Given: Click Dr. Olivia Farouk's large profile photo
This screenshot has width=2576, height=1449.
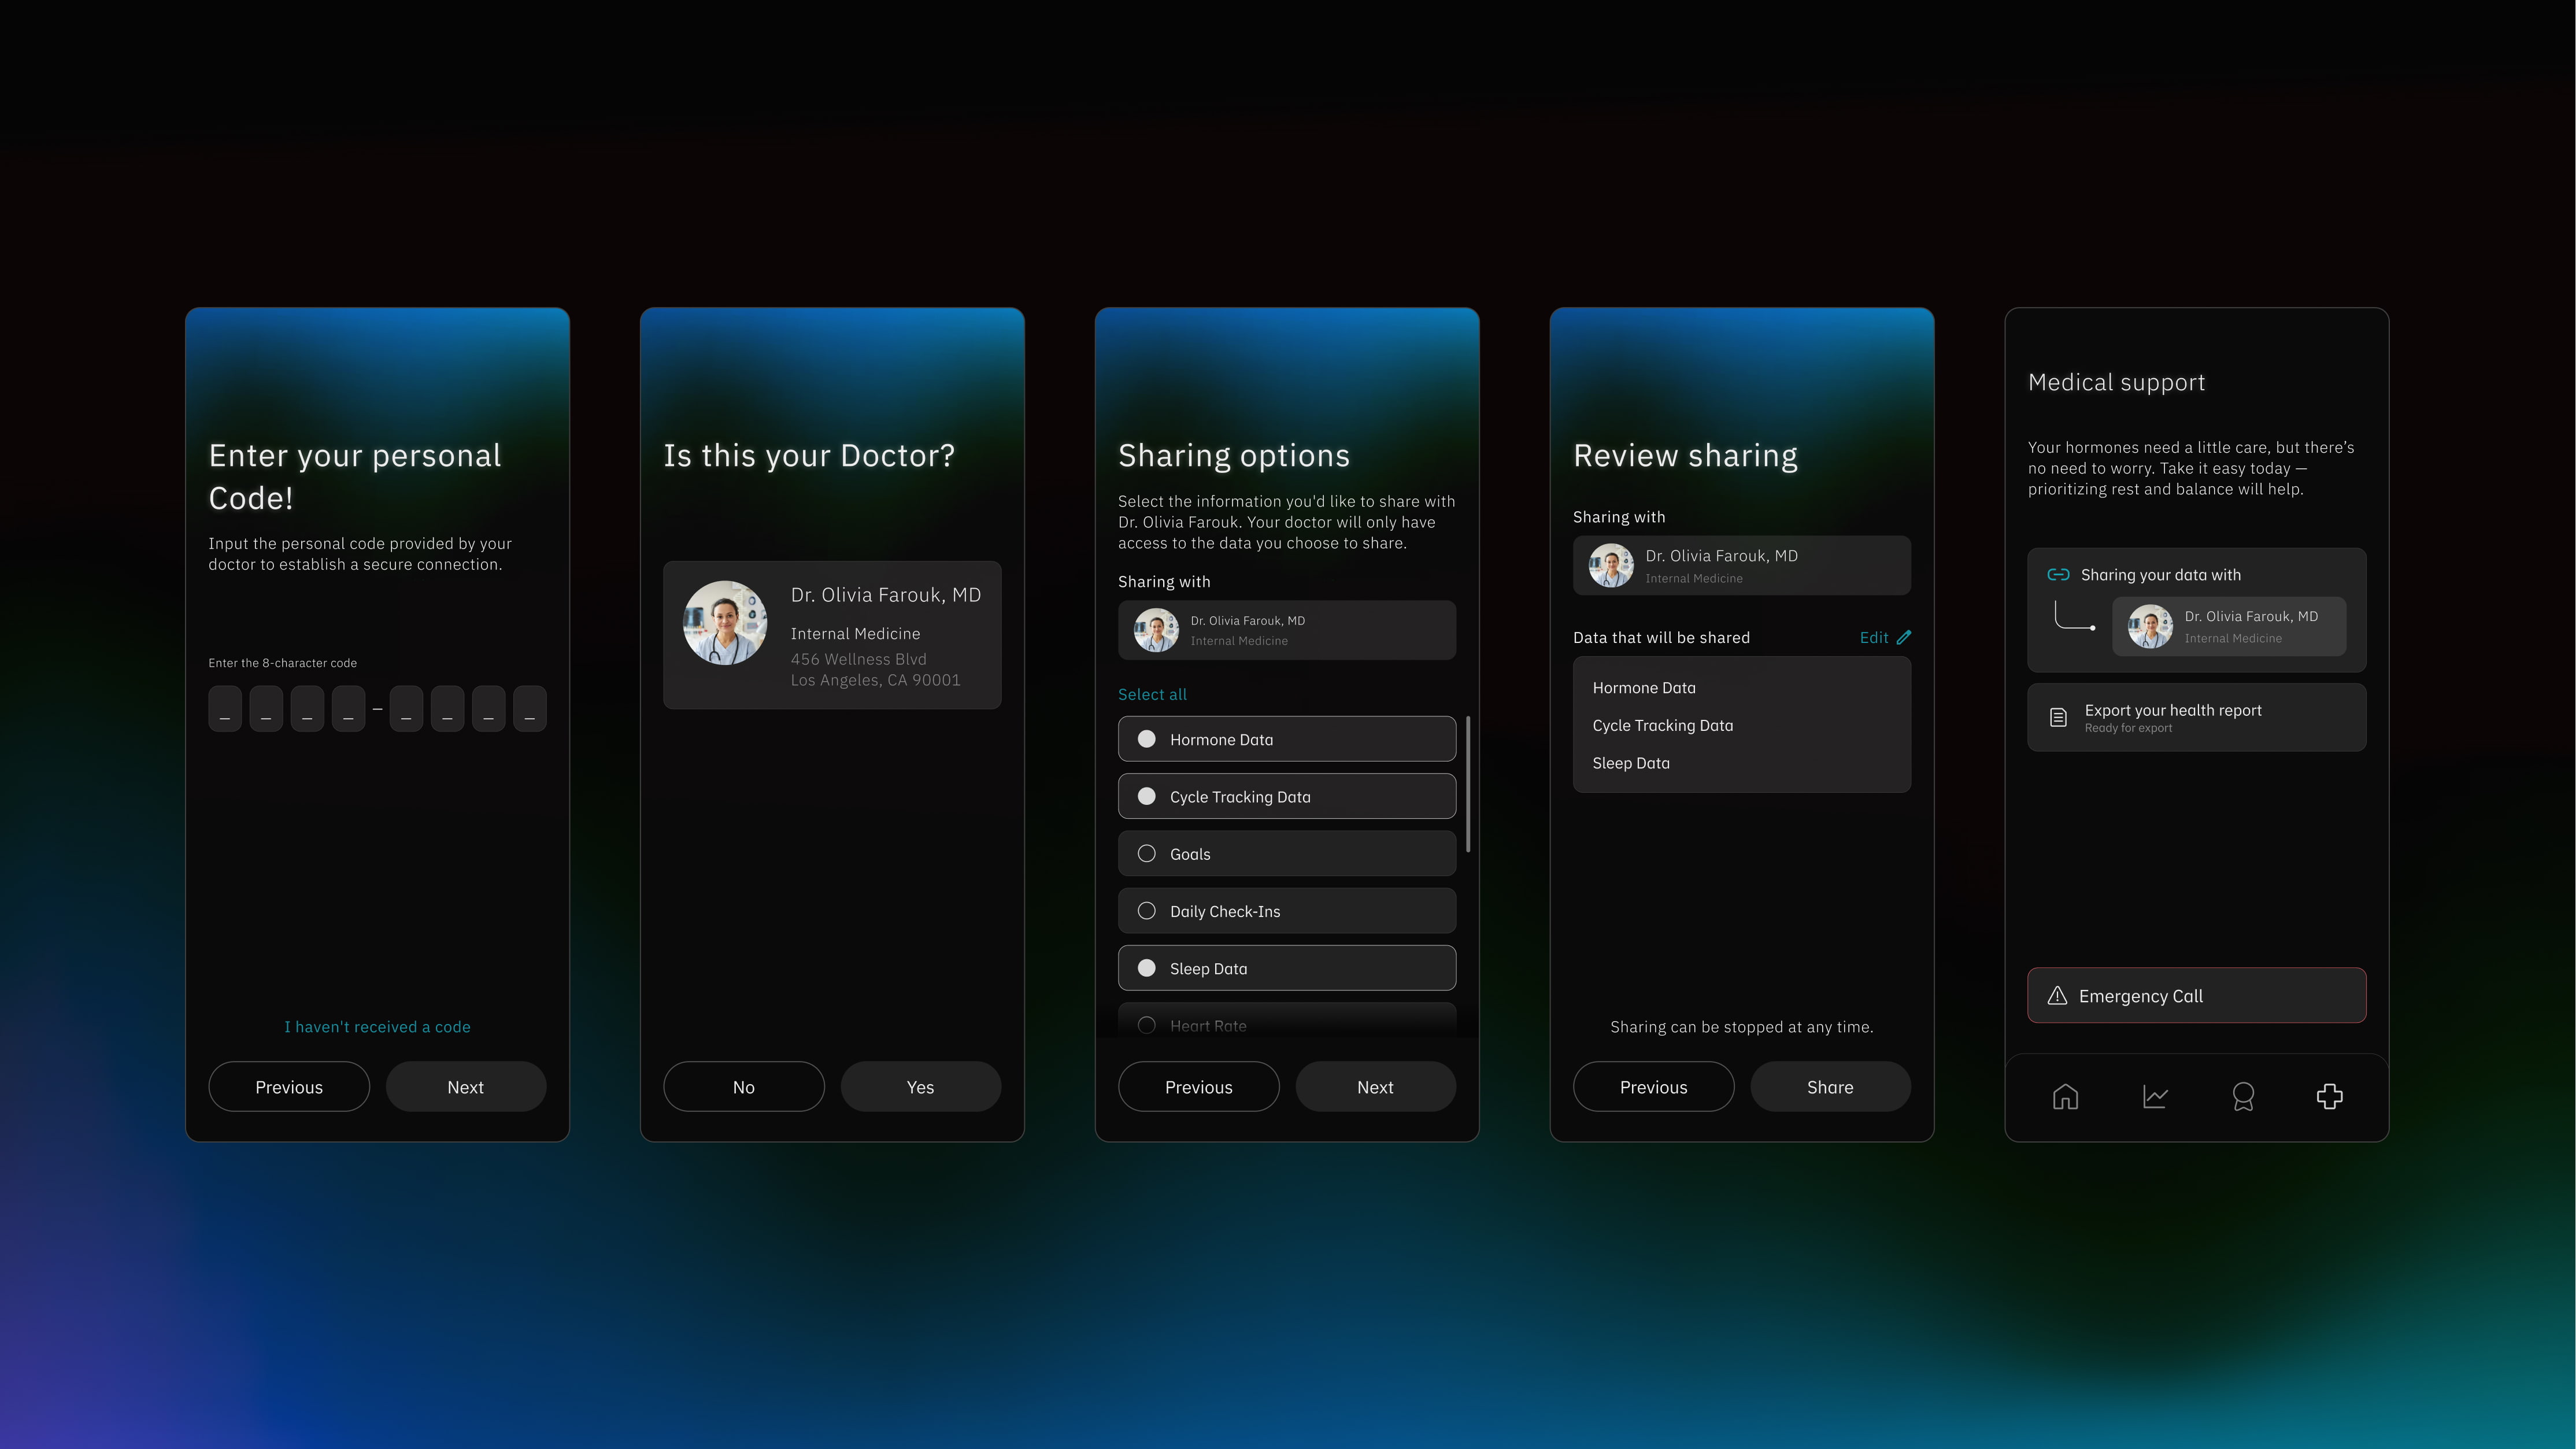Looking at the screenshot, I should click(725, 623).
